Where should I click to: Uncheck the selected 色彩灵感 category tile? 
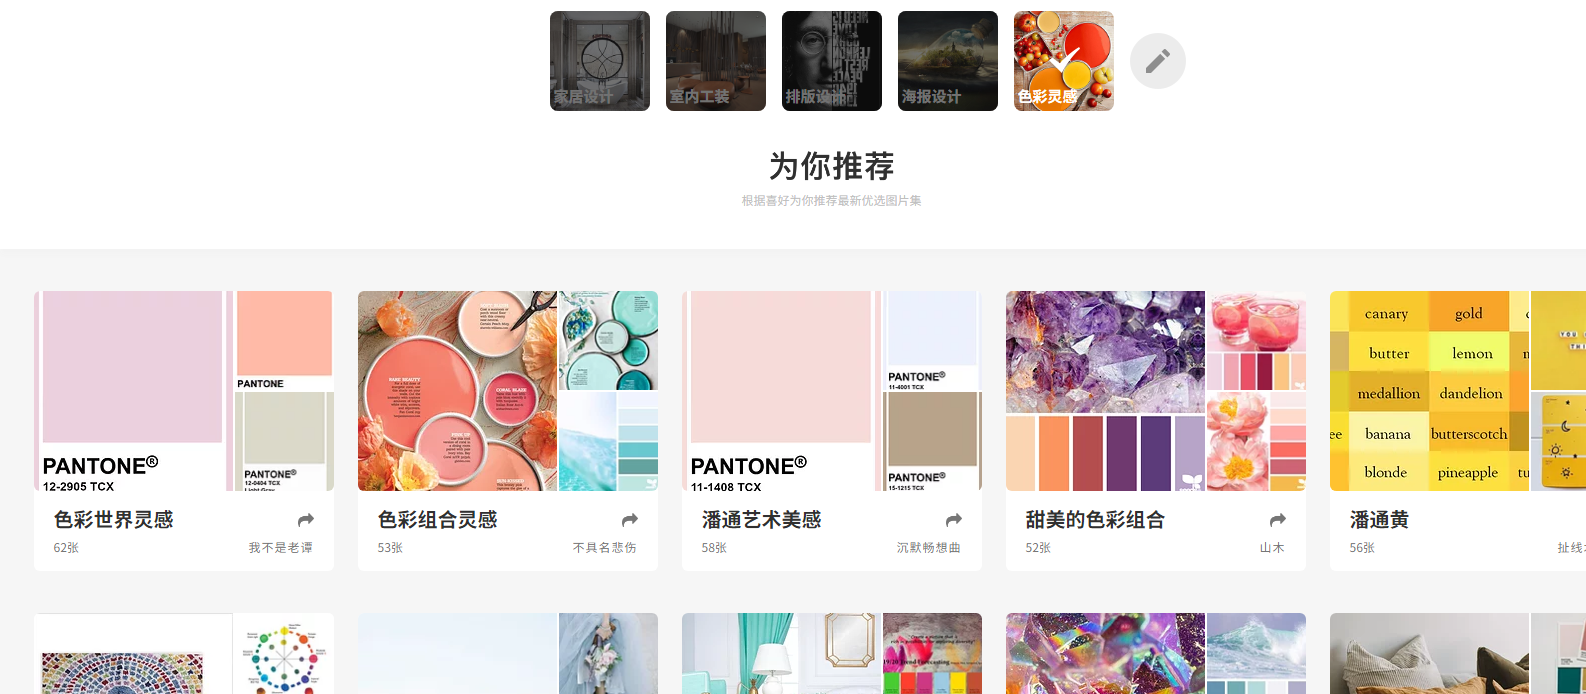1064,61
